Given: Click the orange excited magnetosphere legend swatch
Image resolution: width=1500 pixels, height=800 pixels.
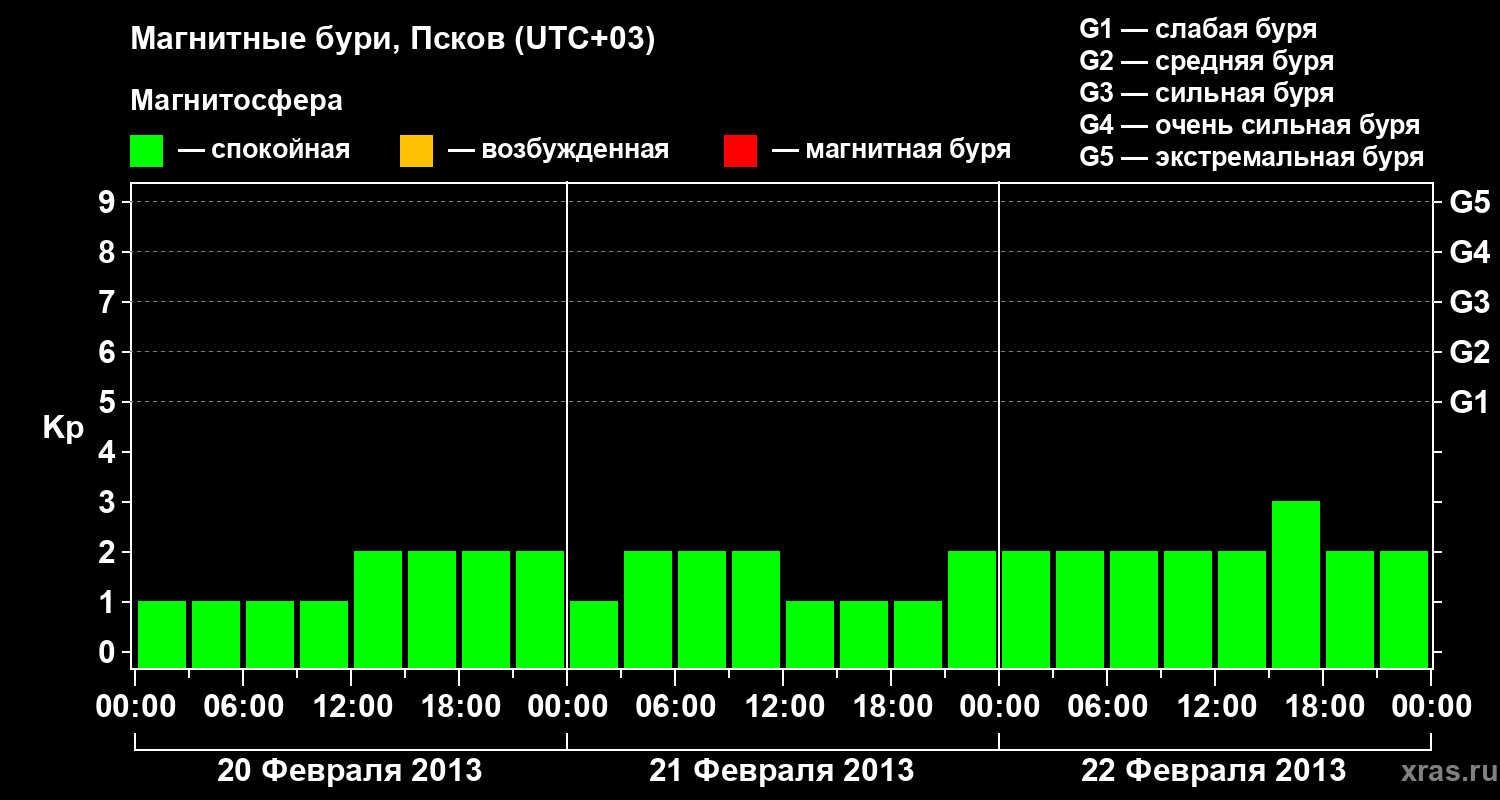Looking at the screenshot, I should (x=416, y=151).
